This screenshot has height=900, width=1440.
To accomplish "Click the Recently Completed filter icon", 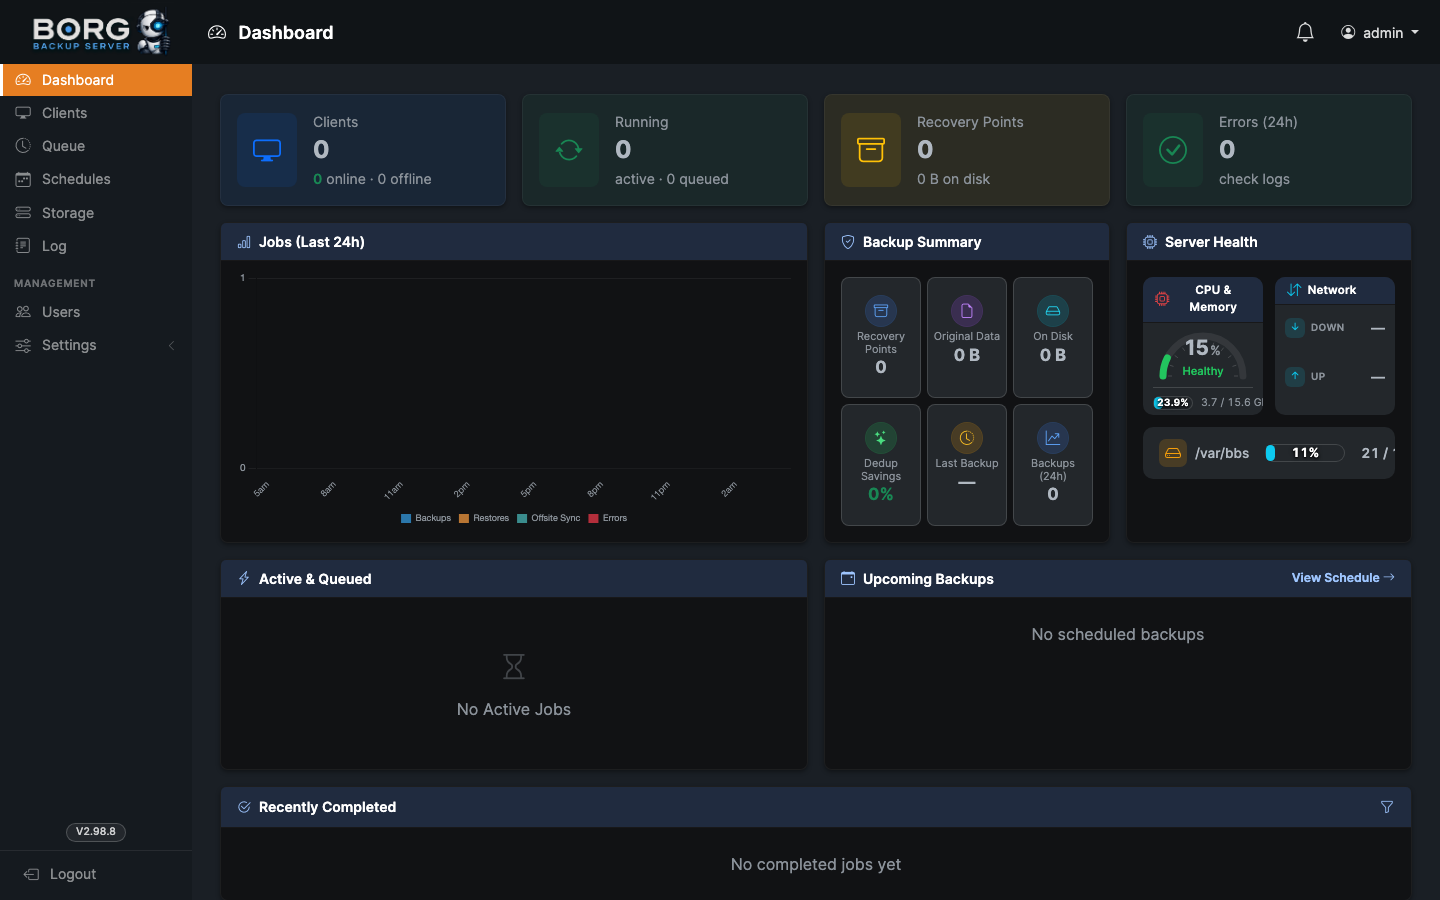I will pyautogui.click(x=1387, y=807).
